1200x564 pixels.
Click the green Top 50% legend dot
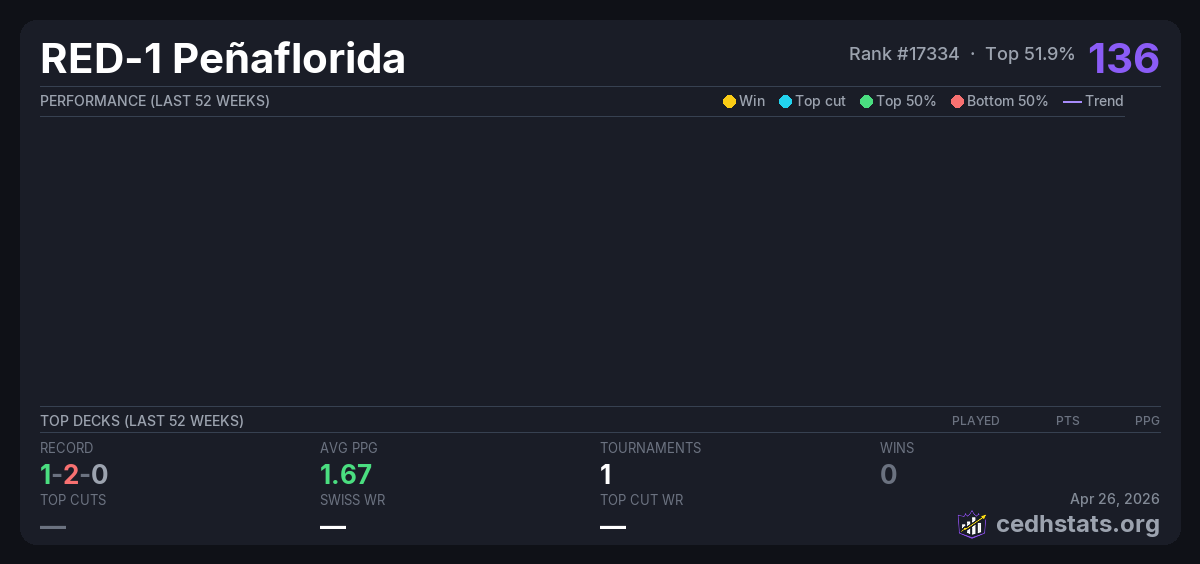pos(866,101)
